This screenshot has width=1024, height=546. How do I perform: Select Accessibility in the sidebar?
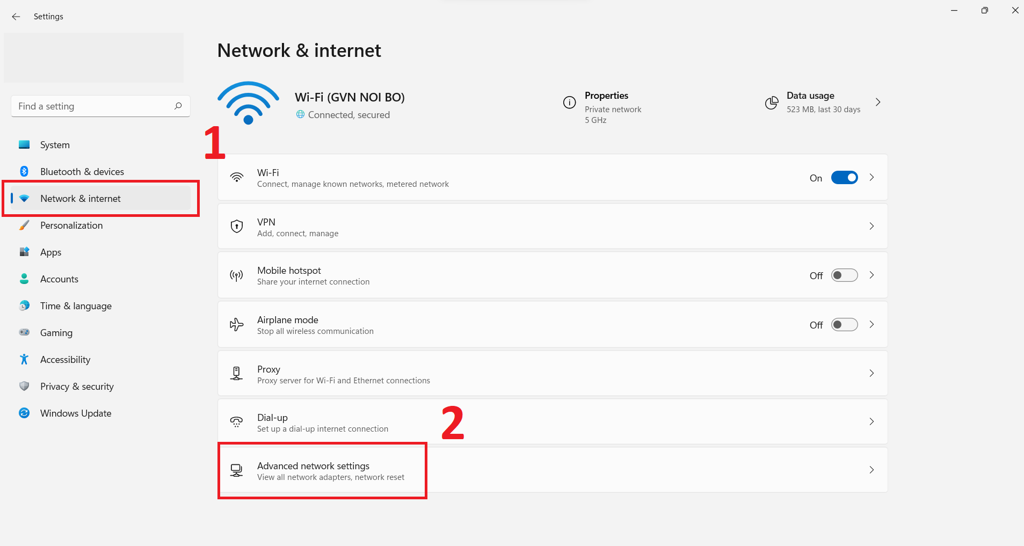(101, 359)
